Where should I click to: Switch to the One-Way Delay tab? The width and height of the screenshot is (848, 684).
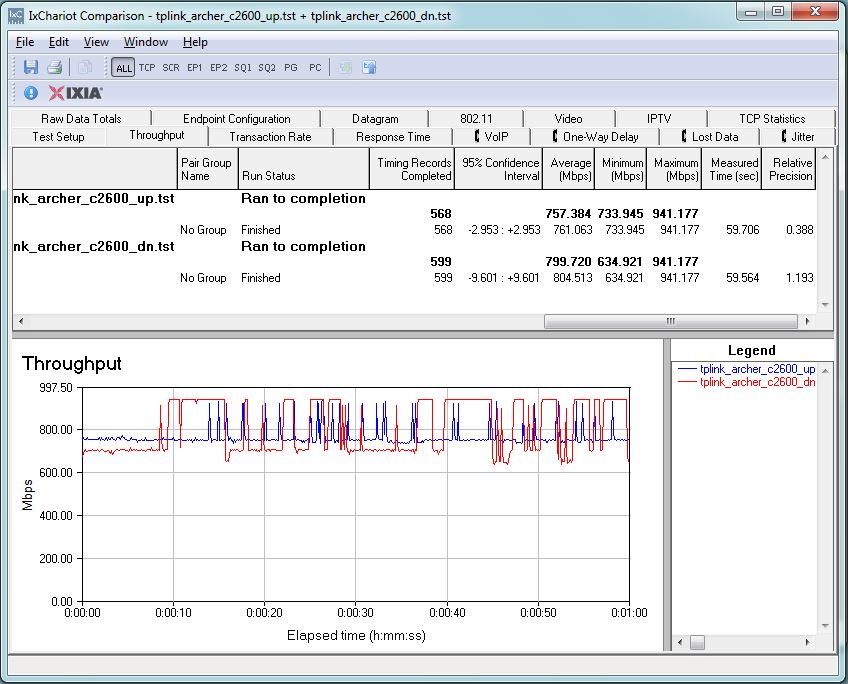click(595, 137)
